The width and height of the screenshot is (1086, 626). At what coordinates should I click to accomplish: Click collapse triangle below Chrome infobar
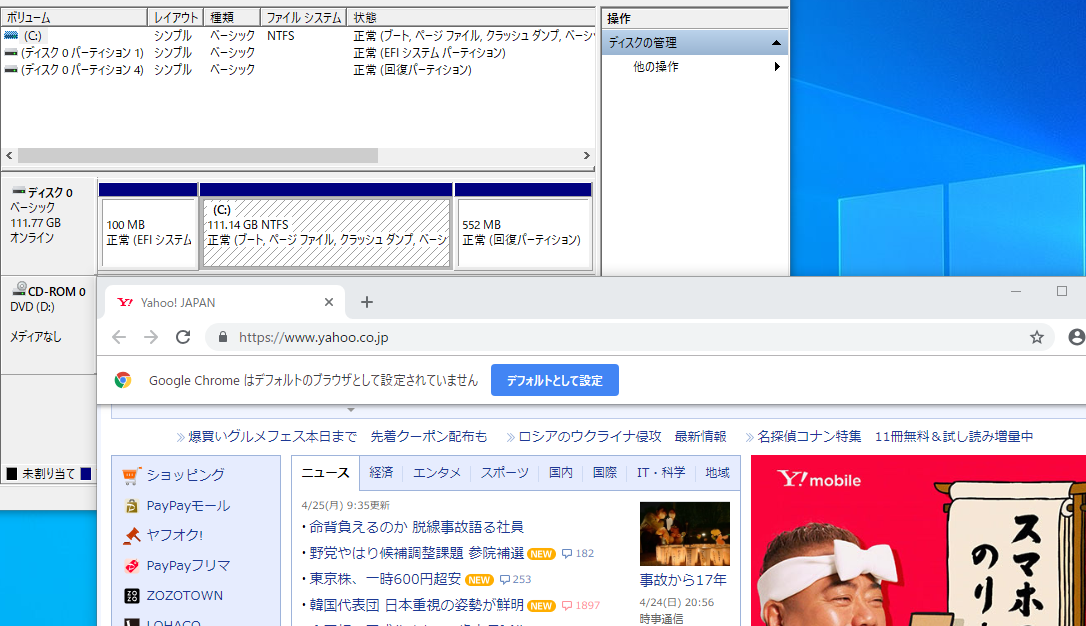pos(351,410)
